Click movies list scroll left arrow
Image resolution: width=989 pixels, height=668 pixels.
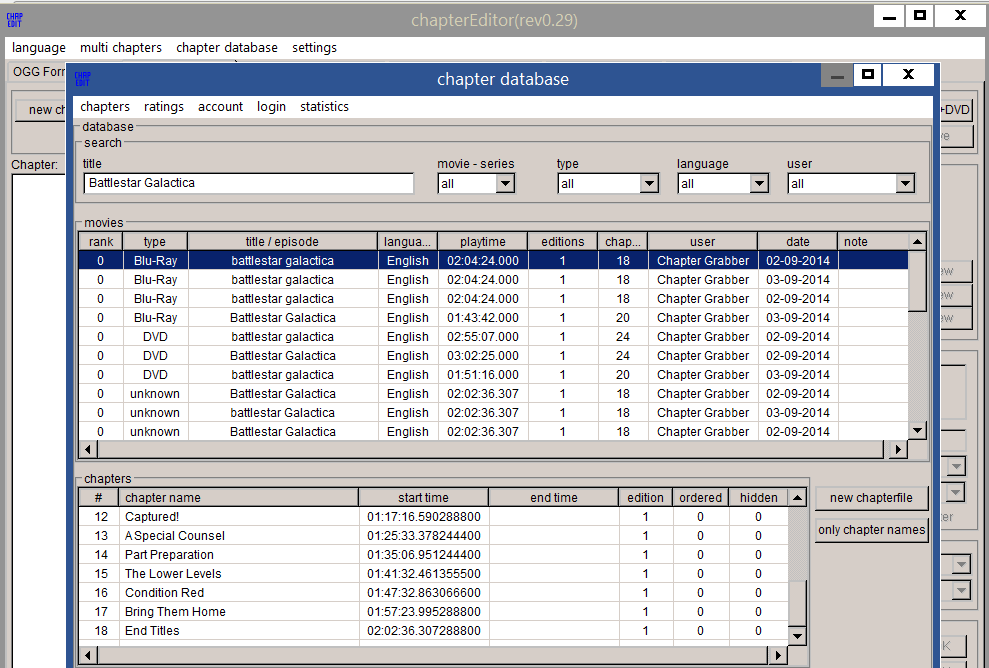[88, 449]
